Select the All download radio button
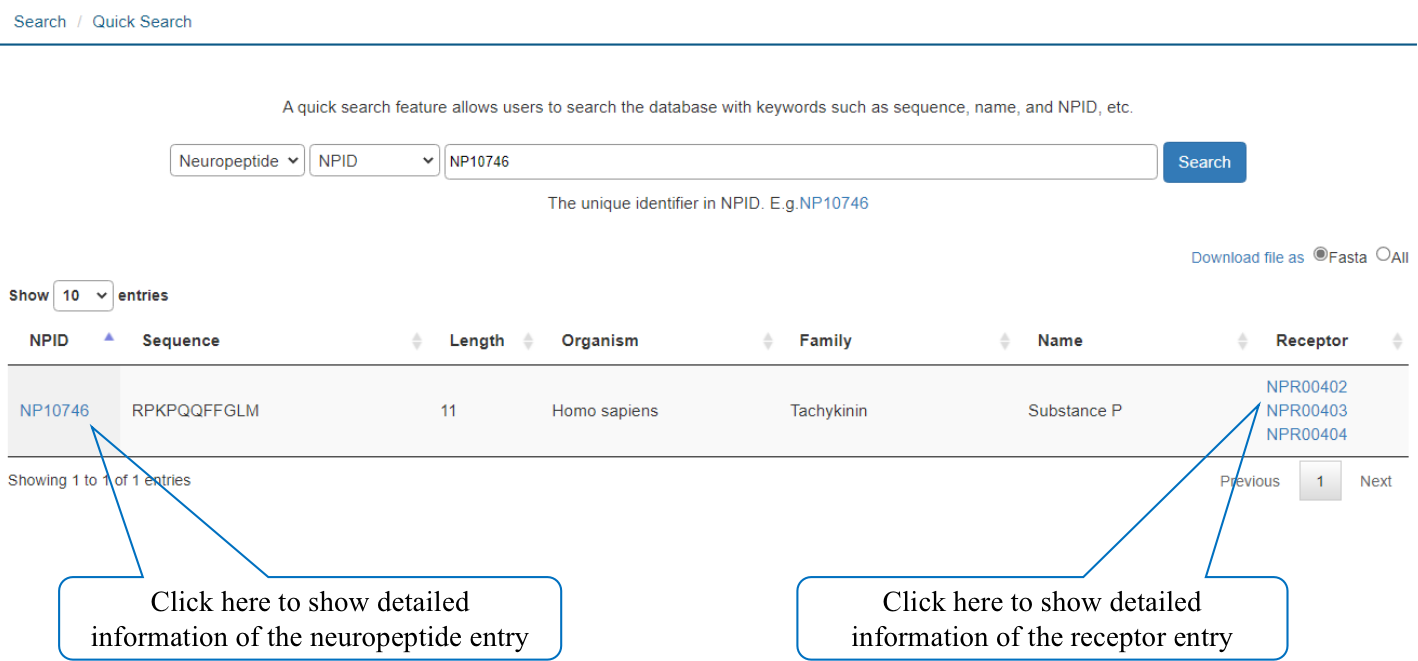Image resolution: width=1418 pixels, height=661 pixels. [x=1383, y=255]
